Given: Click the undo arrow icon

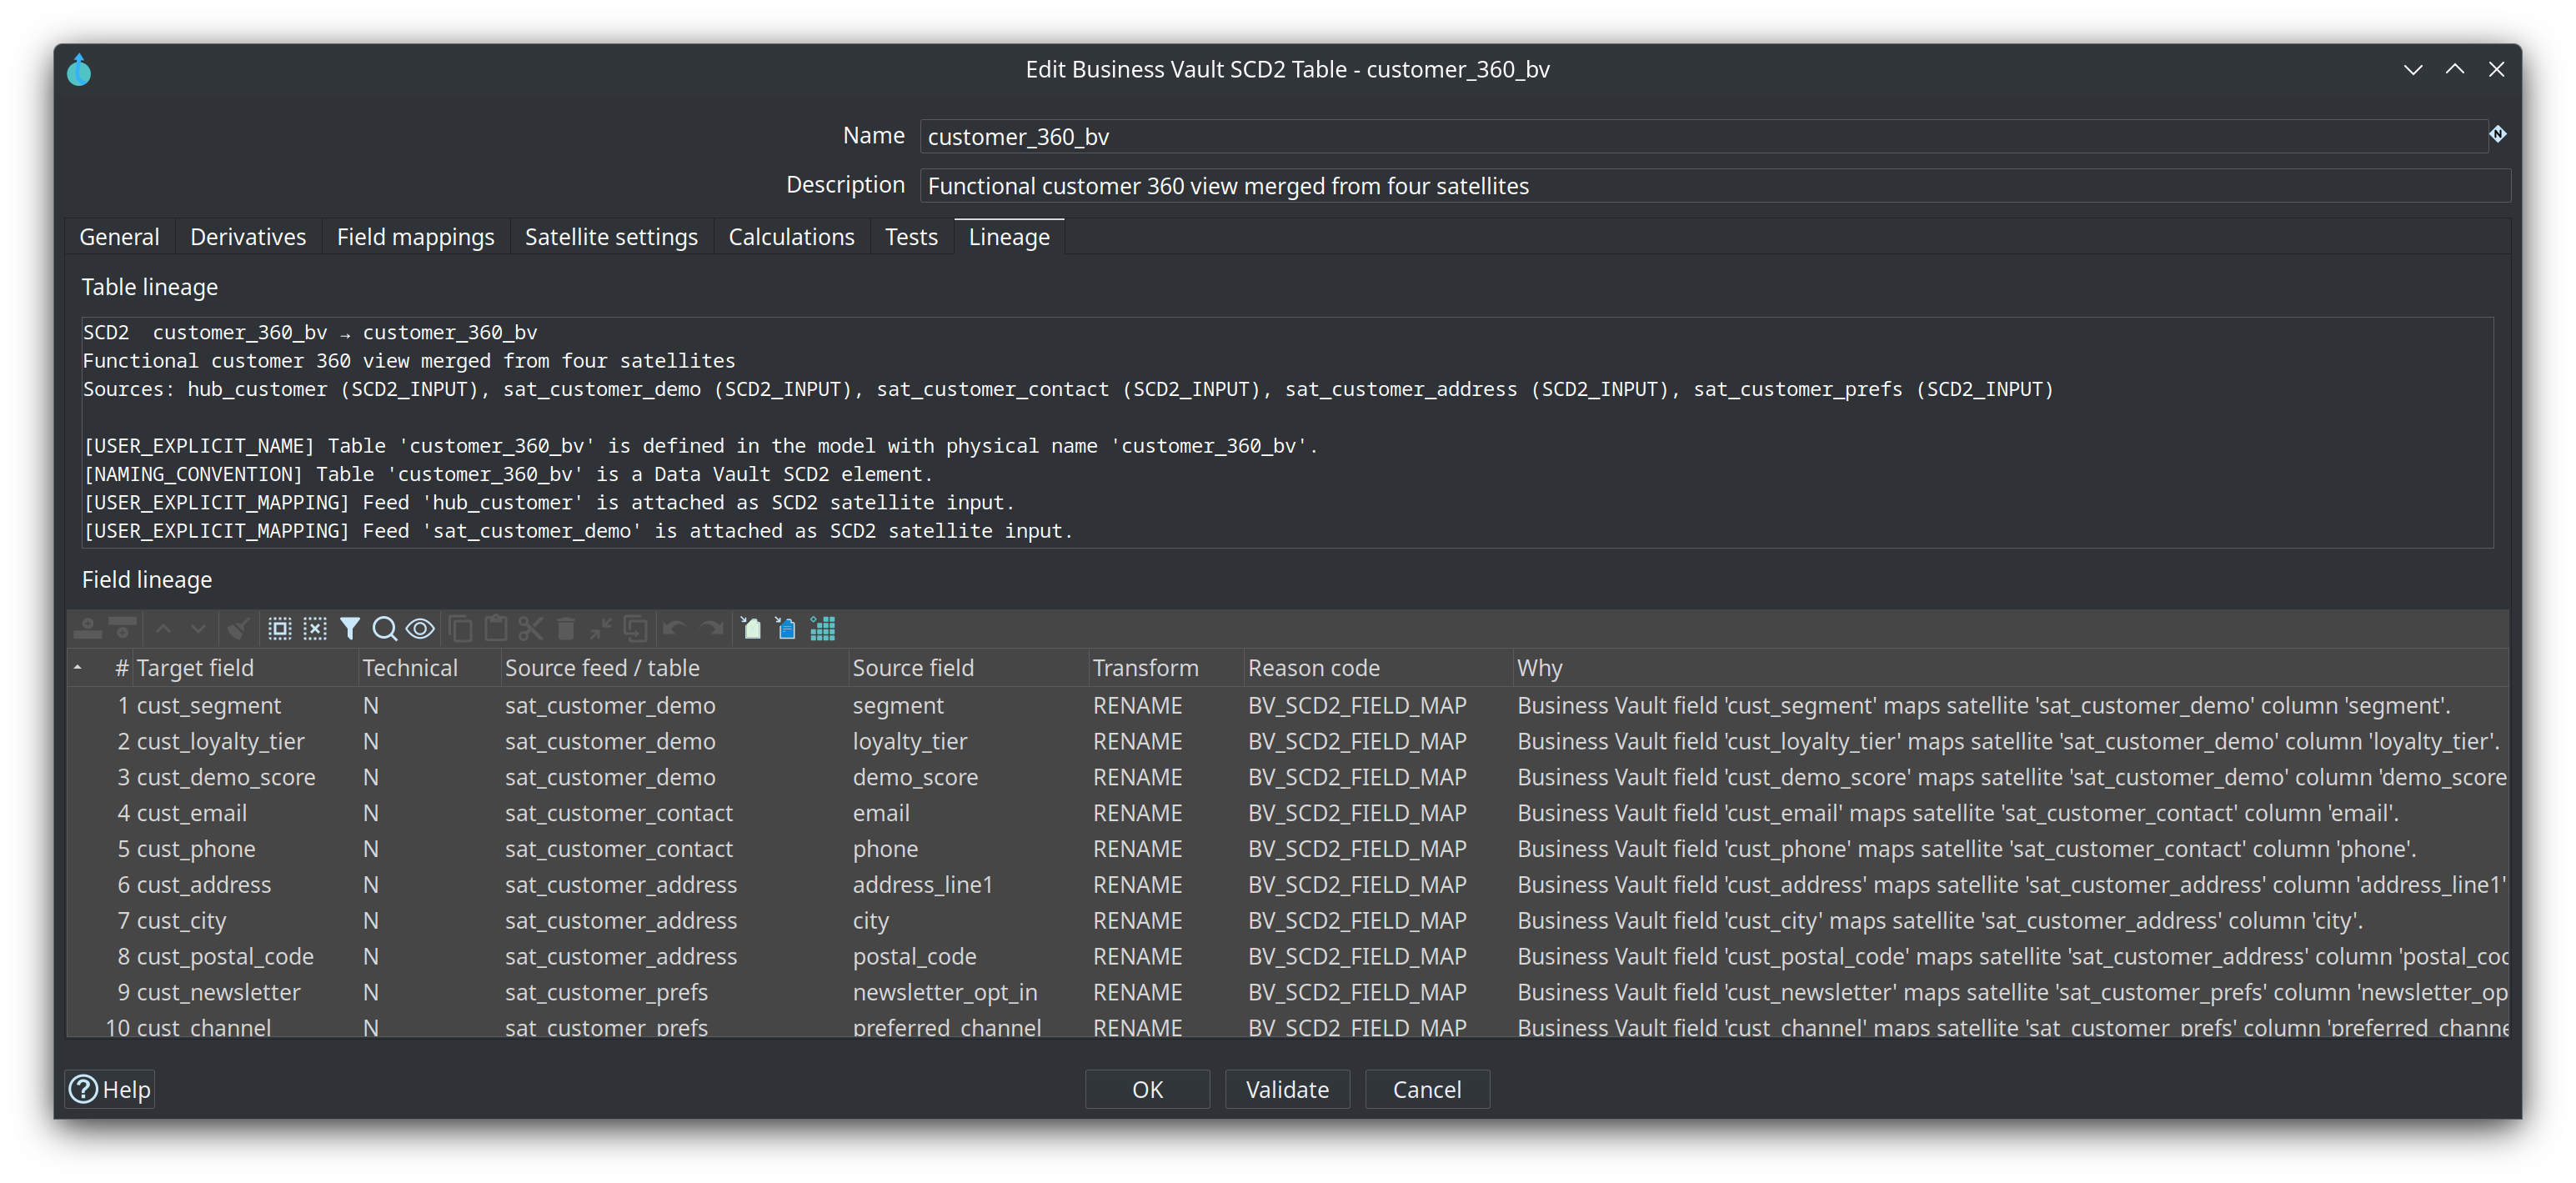Looking at the screenshot, I should [x=674, y=629].
